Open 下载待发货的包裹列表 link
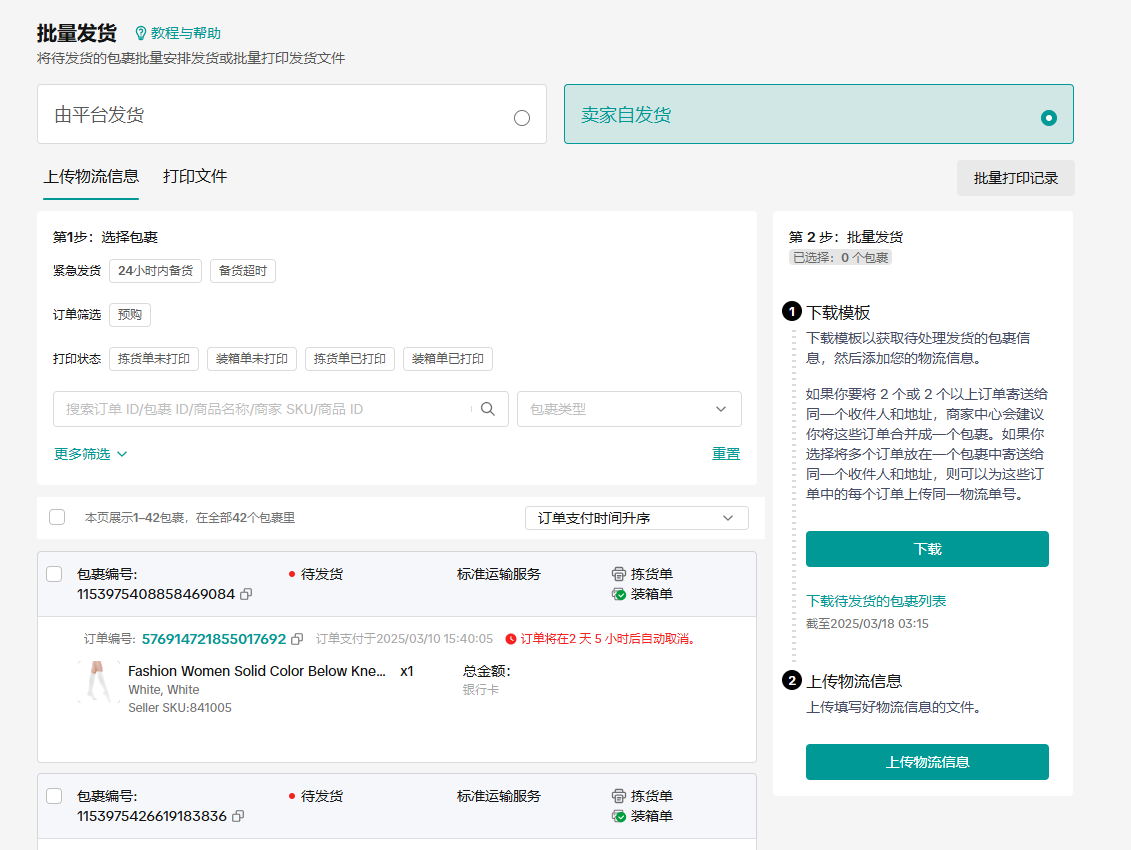 tap(876, 601)
